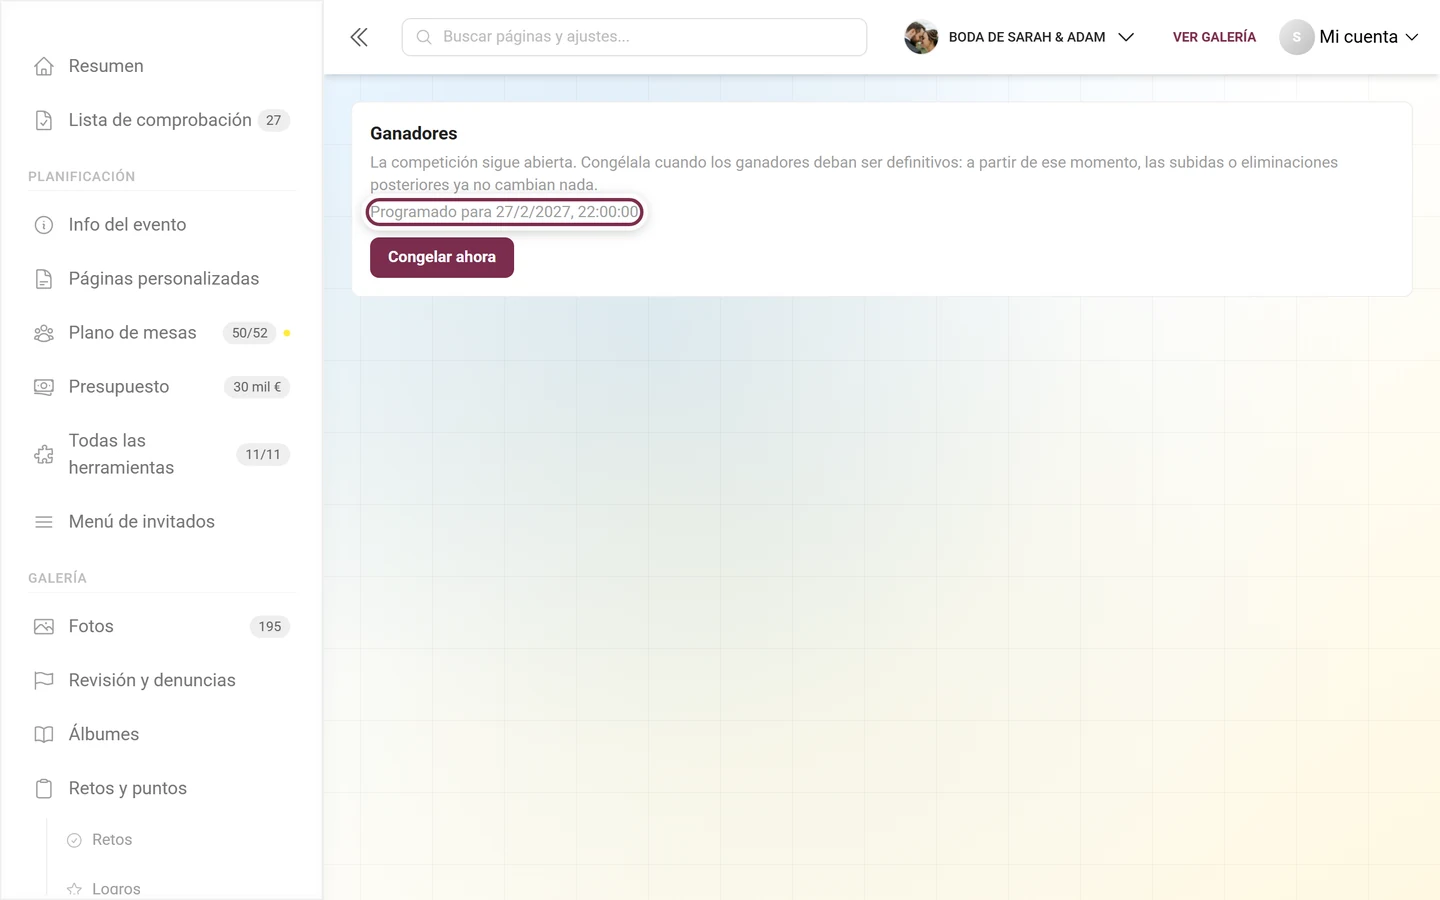This screenshot has width=1440, height=900.
Task: Go to Lista de comprobación
Action: (x=161, y=120)
